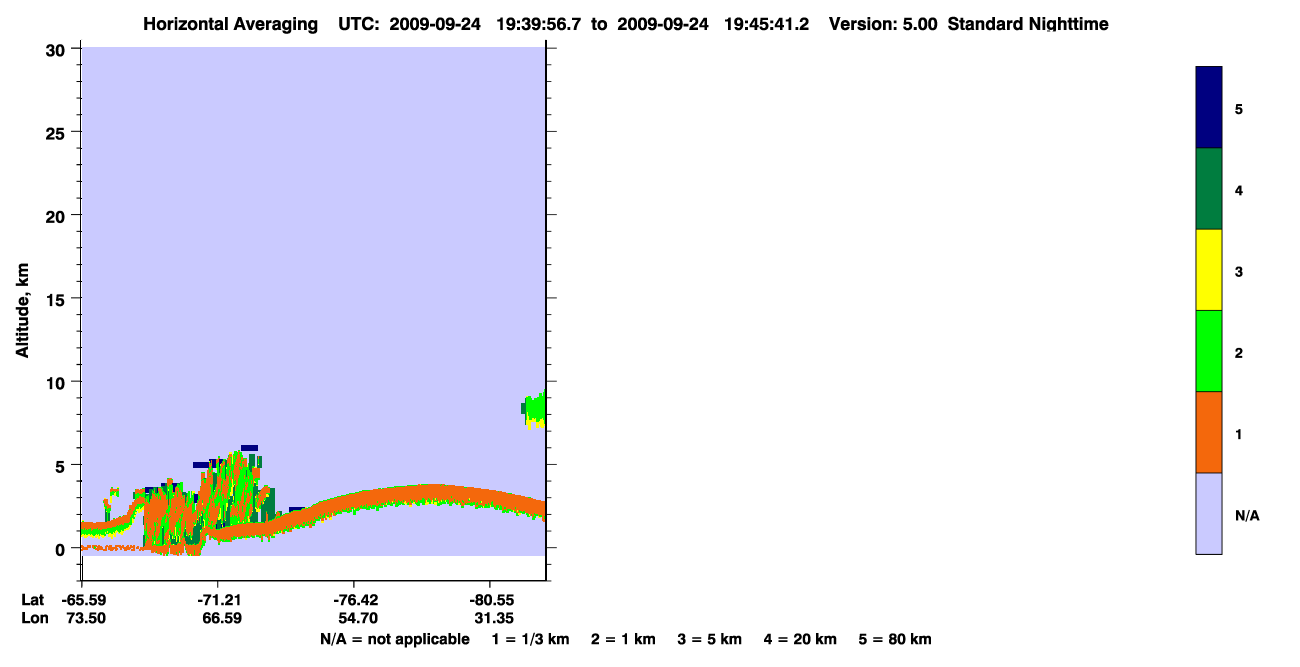Click the dark blue colorbar segment labeled 5
This screenshot has height=667, width=1300.
[1209, 108]
